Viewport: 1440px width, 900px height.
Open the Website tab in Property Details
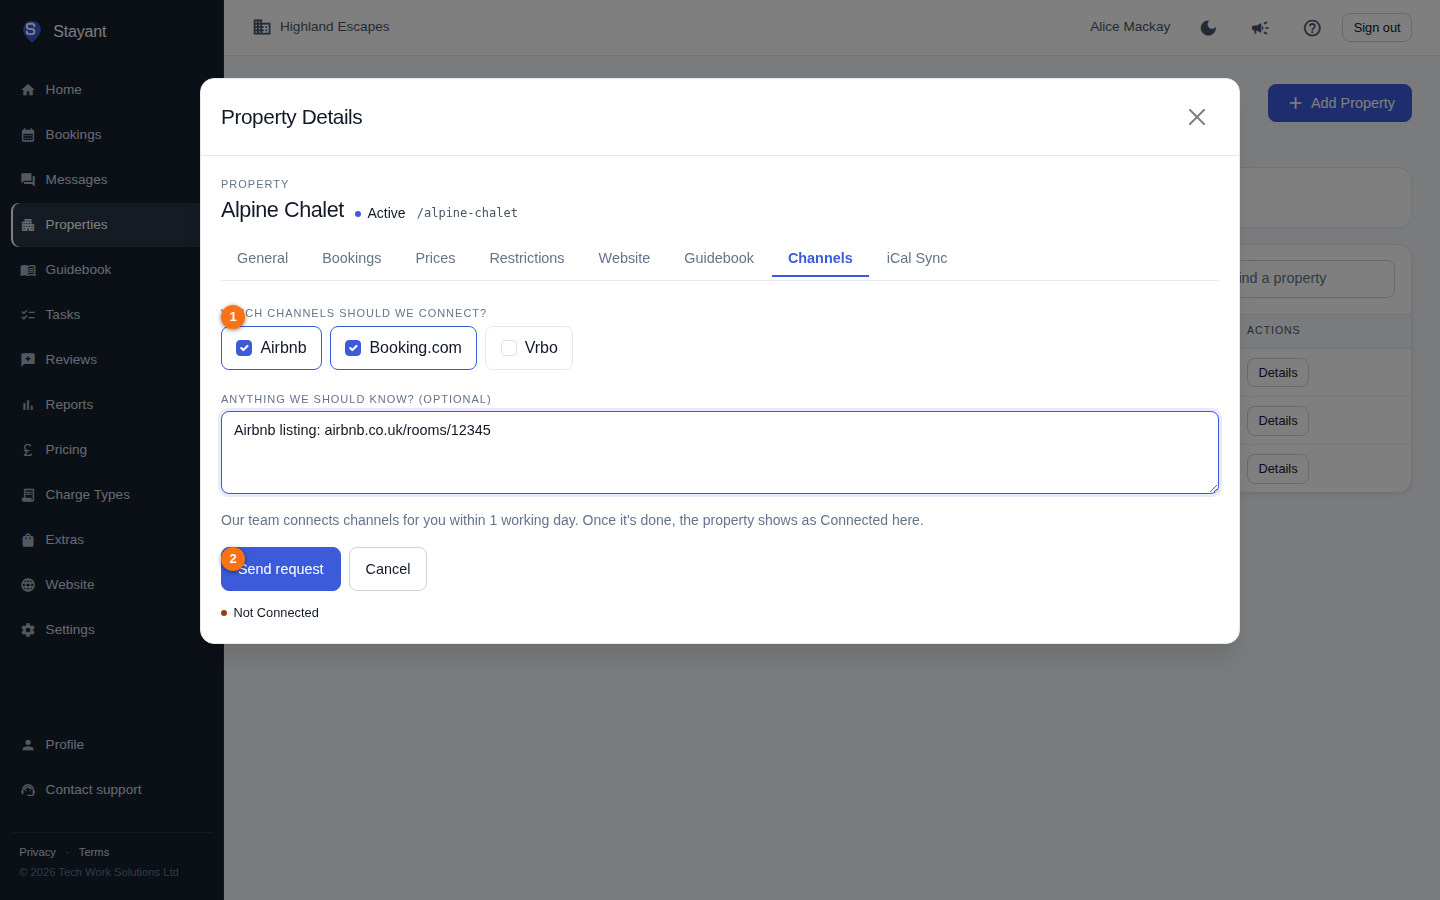pos(624,258)
